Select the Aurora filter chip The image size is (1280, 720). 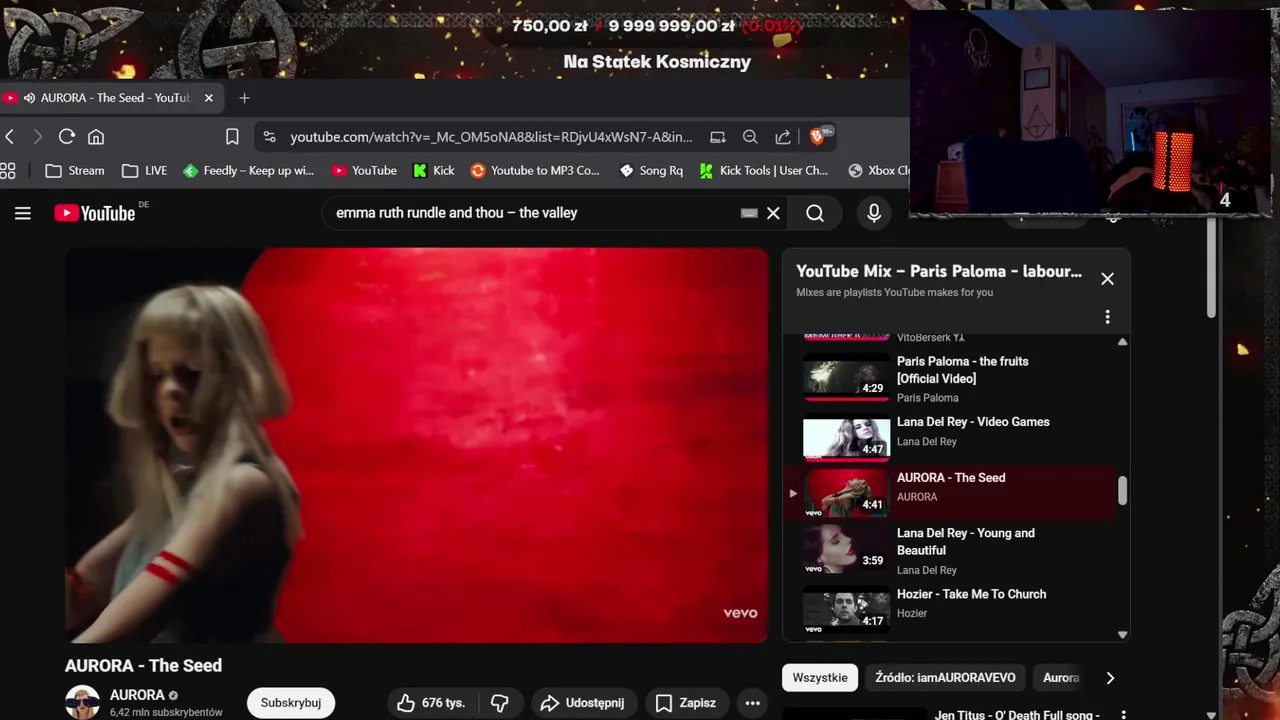coord(1061,678)
